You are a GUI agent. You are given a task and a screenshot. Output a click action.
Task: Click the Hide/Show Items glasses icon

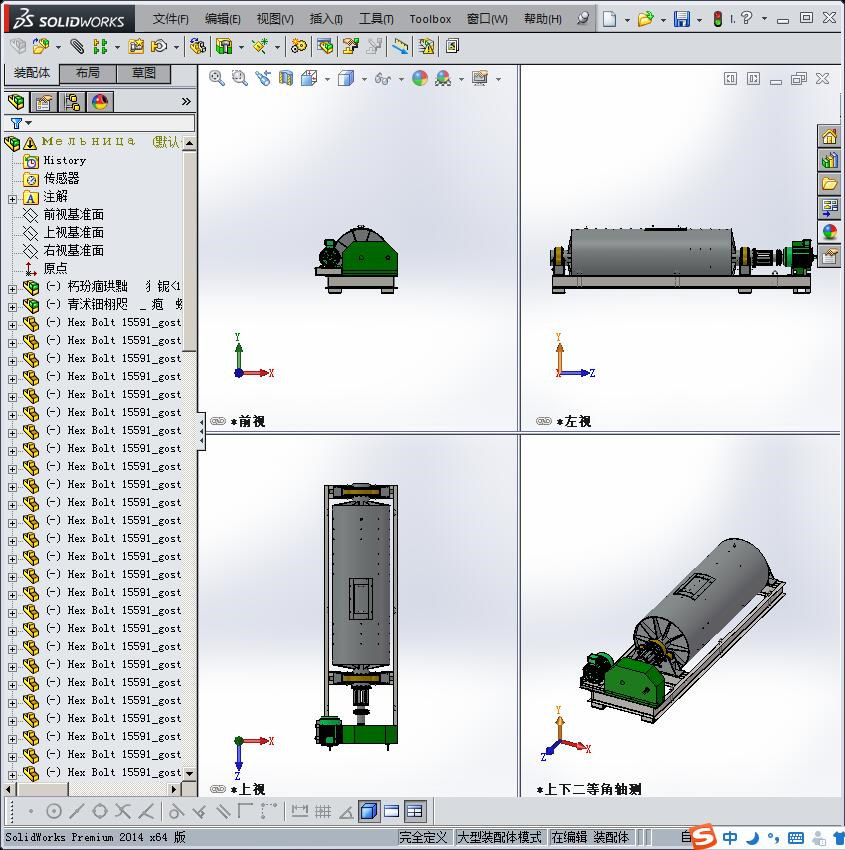tap(383, 79)
